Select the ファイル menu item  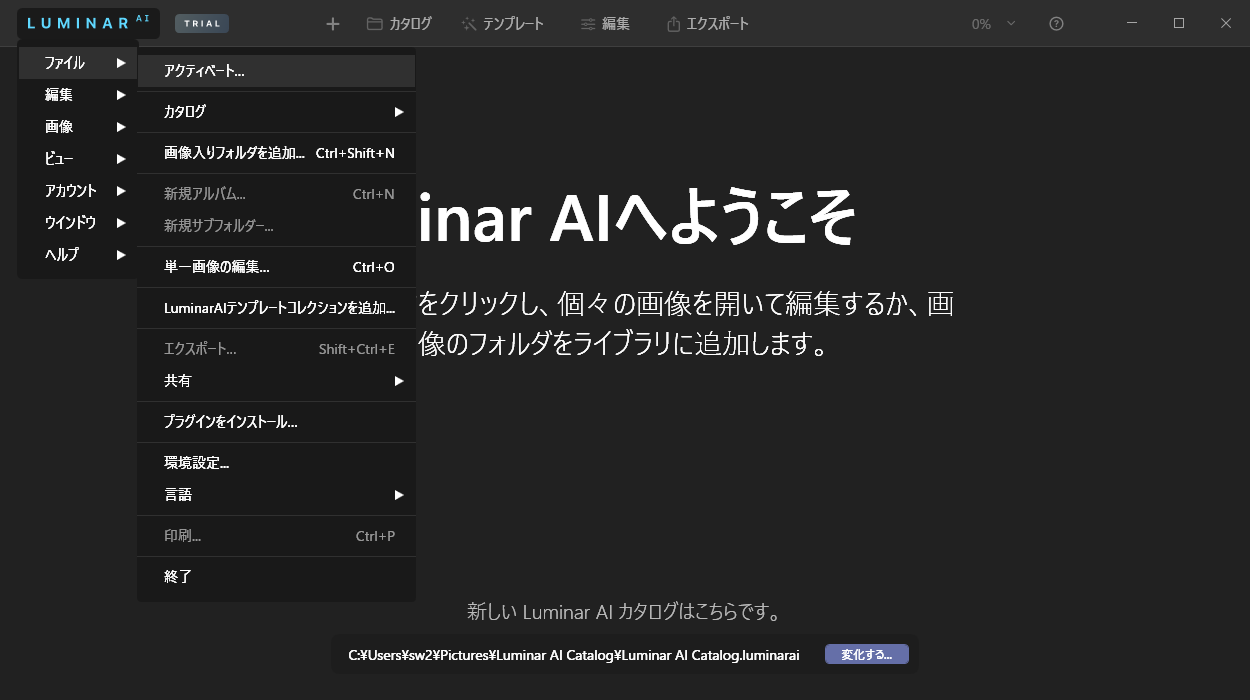coord(78,63)
